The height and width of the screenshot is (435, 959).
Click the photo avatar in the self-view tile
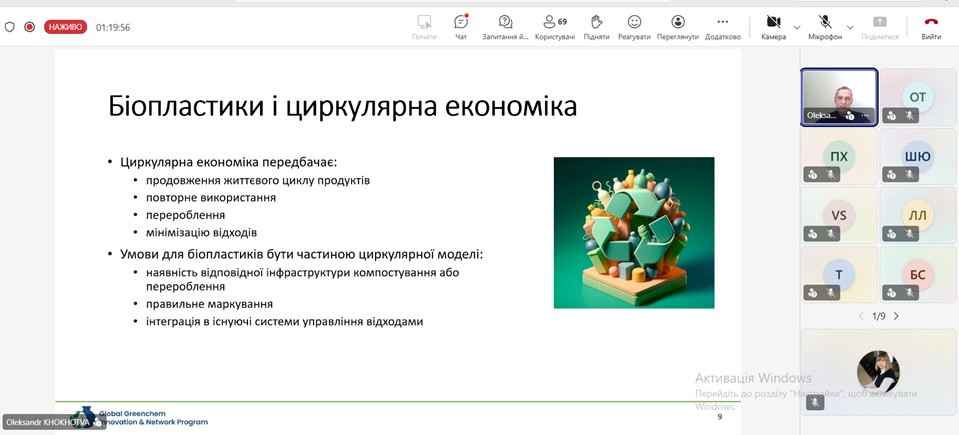[x=878, y=371]
